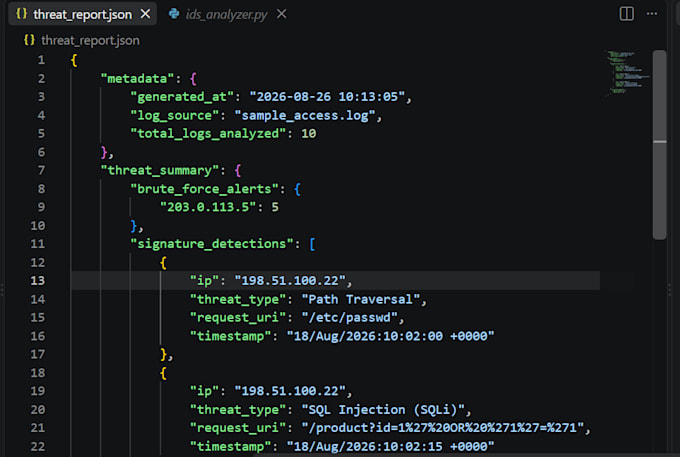Click the "2026-08-26 10:13:05" value
The width and height of the screenshot is (680, 457).
(x=327, y=97)
